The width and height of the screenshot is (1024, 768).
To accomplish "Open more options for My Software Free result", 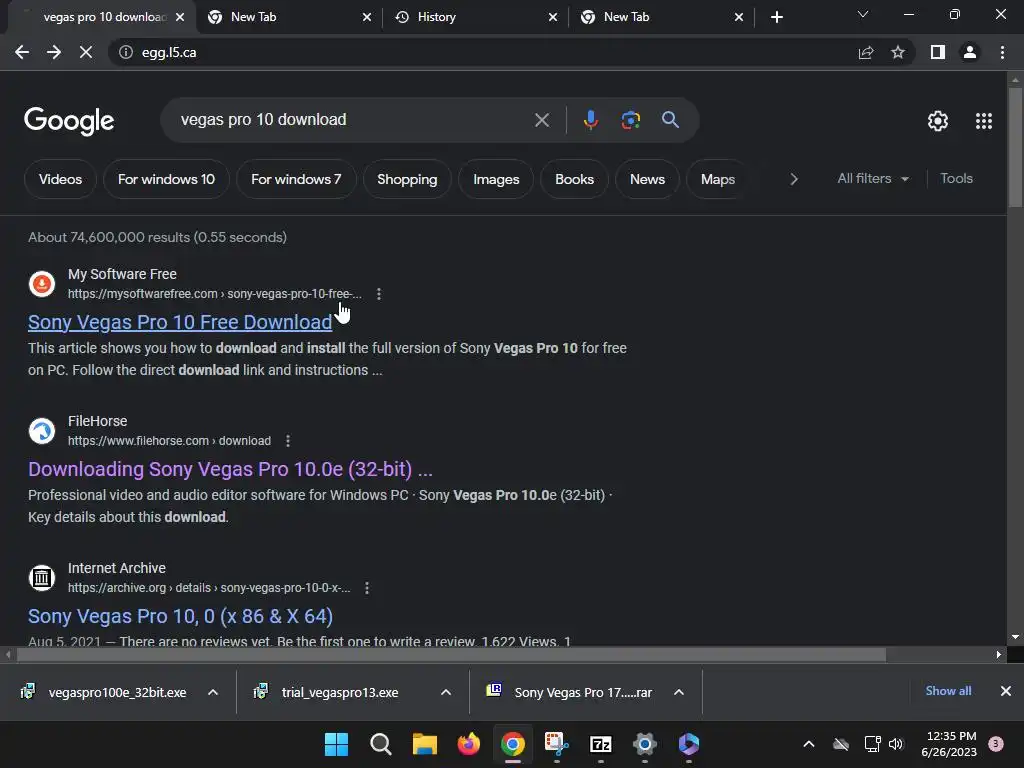I will [x=379, y=294].
